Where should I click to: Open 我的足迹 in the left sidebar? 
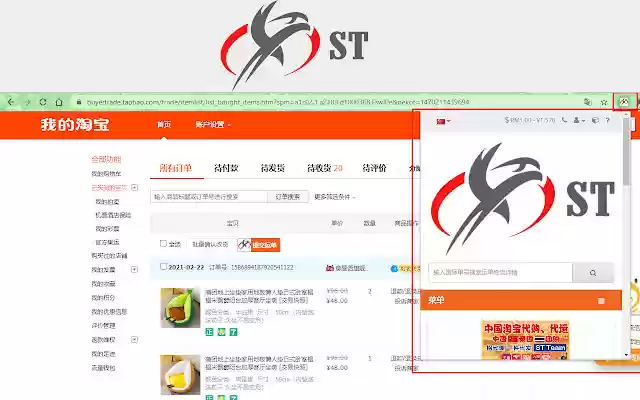pos(103,354)
